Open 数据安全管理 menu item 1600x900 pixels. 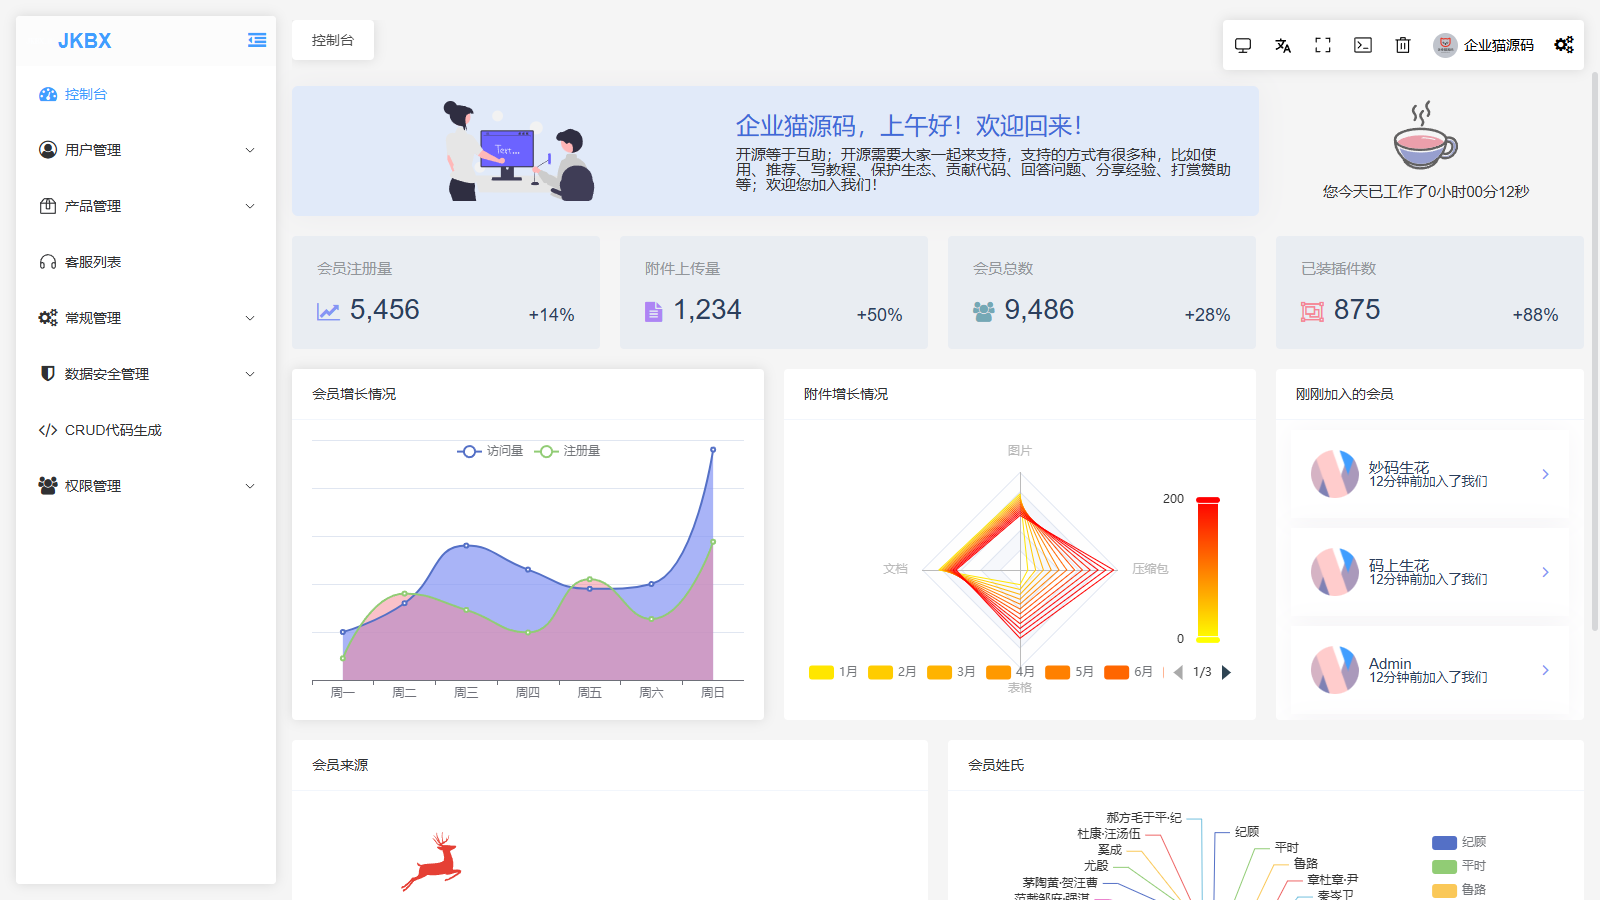146,374
